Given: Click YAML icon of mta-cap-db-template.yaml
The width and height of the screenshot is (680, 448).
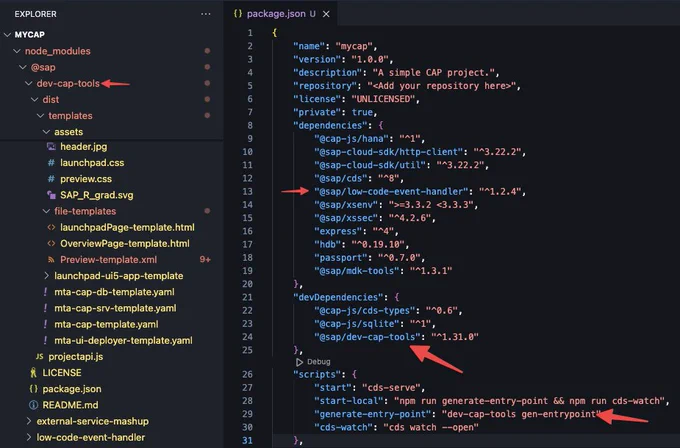Looking at the screenshot, I should tap(46, 292).
